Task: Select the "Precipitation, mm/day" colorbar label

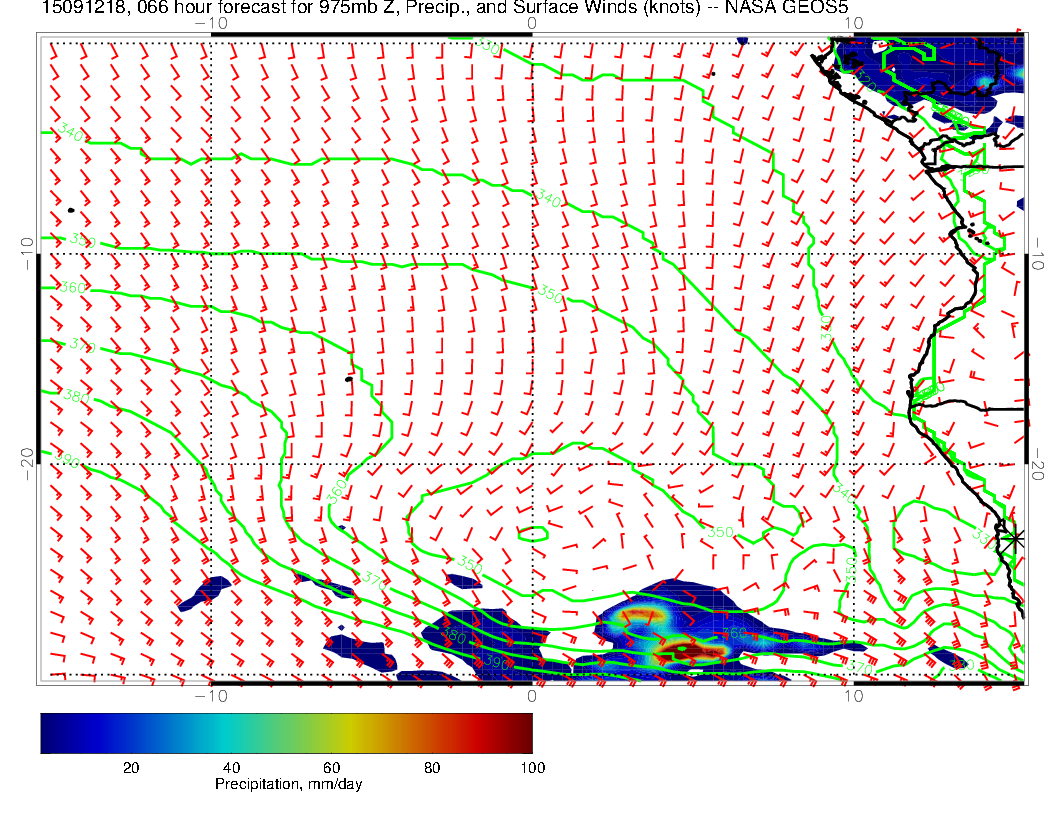Action: [x=288, y=785]
